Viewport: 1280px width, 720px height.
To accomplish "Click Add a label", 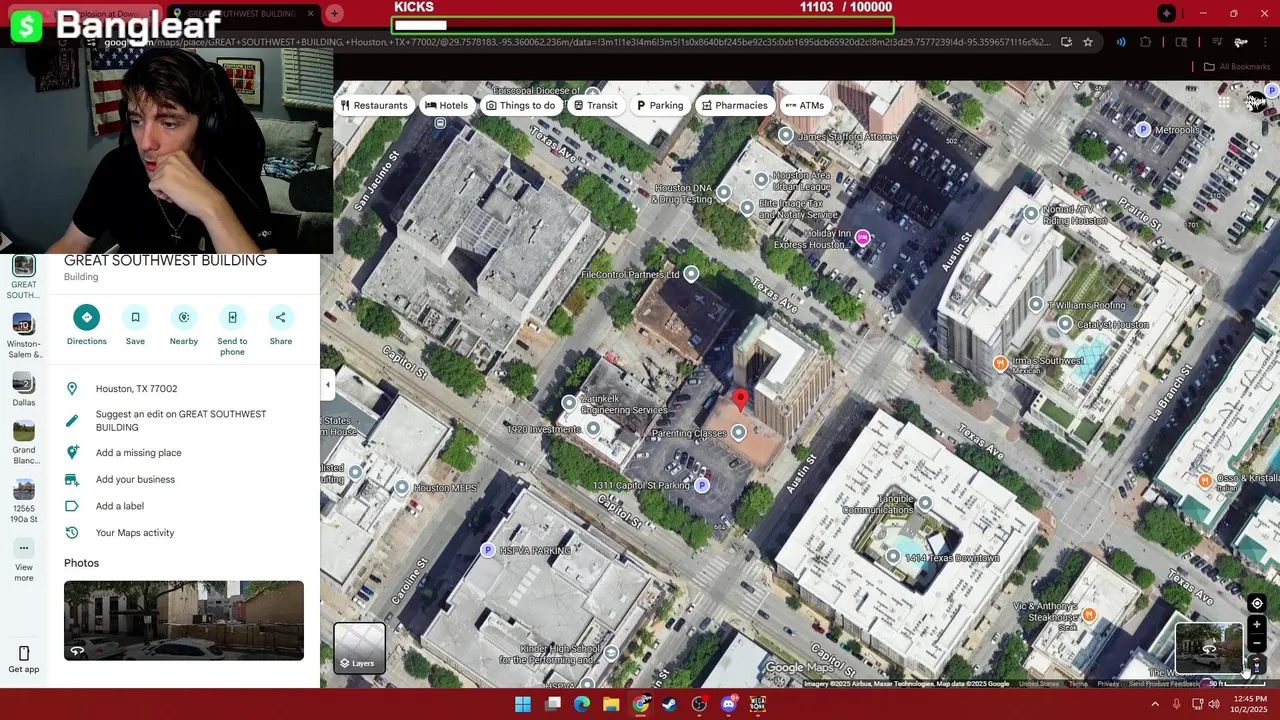I will click(184, 506).
